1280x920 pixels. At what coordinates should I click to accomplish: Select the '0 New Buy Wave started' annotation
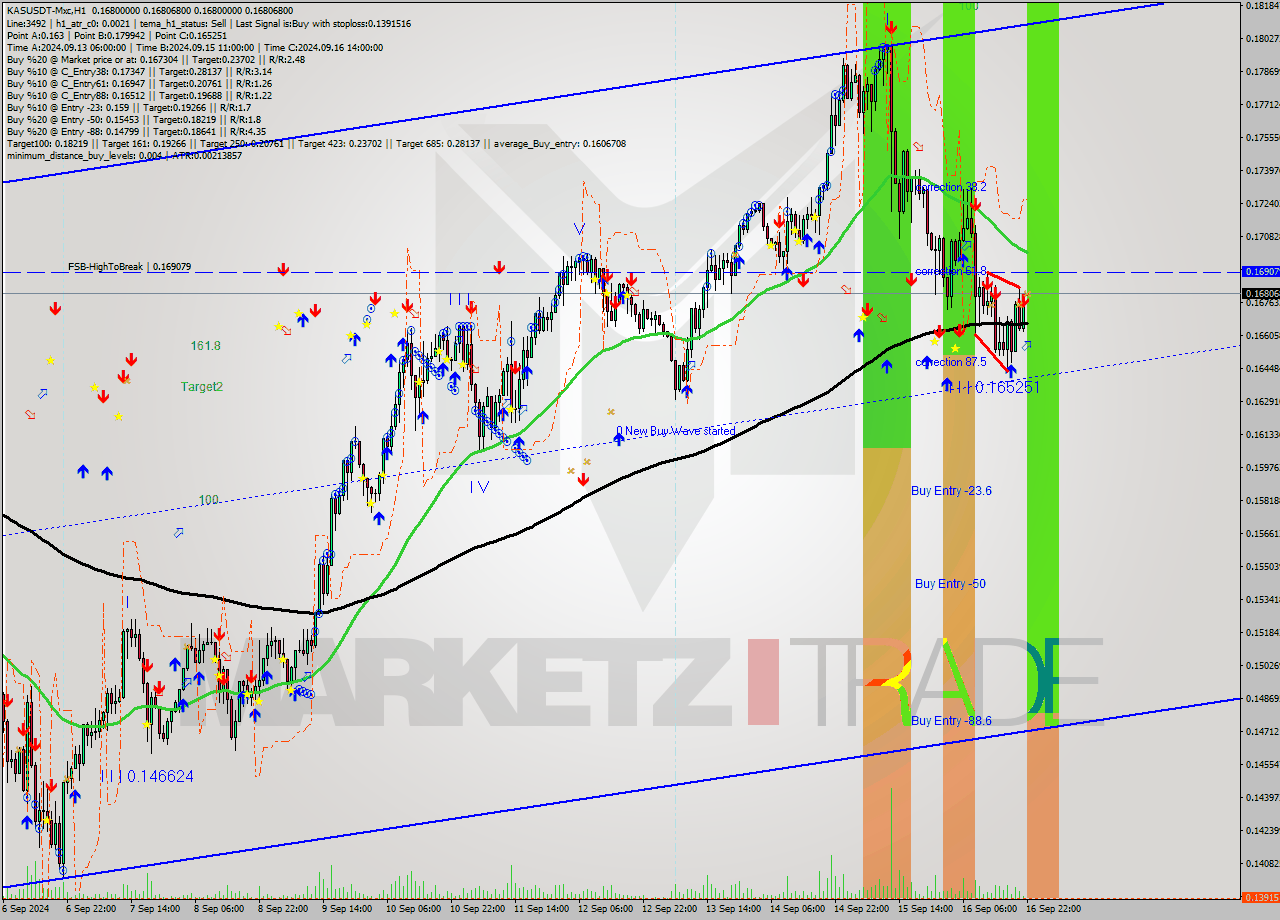pyautogui.click(x=675, y=431)
